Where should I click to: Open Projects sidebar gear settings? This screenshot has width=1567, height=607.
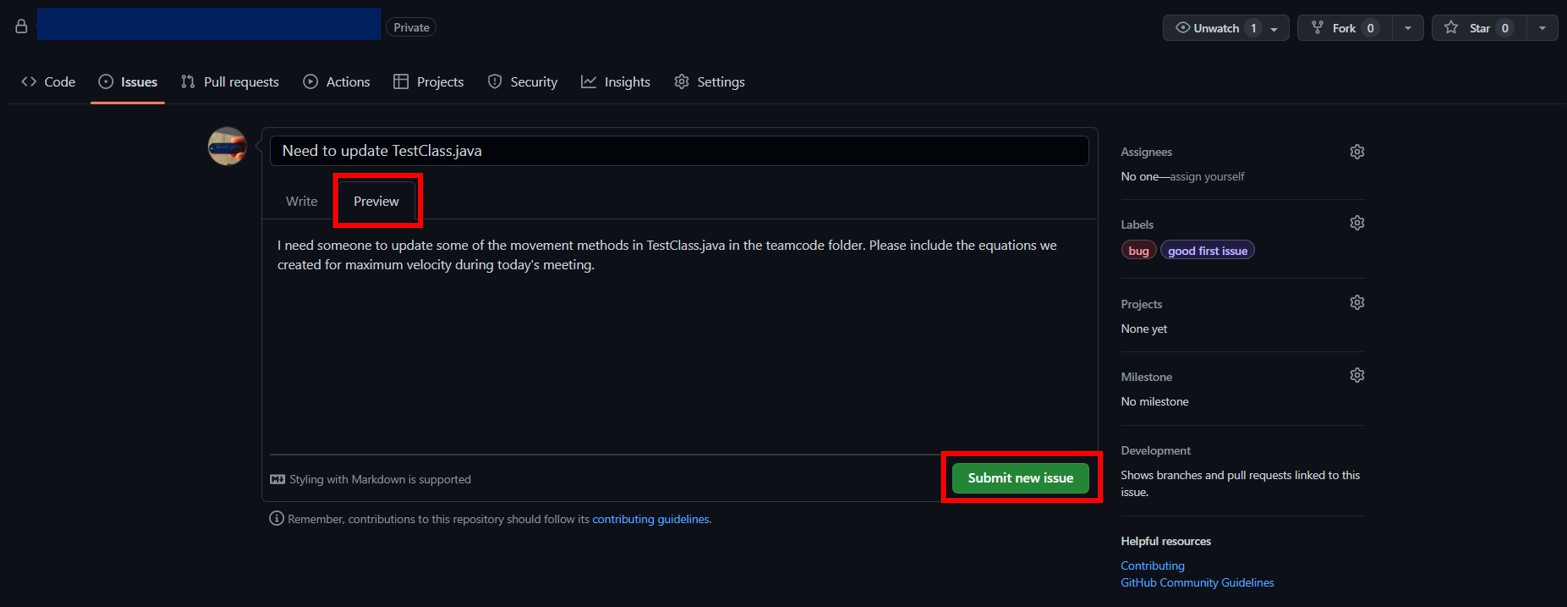click(x=1357, y=302)
